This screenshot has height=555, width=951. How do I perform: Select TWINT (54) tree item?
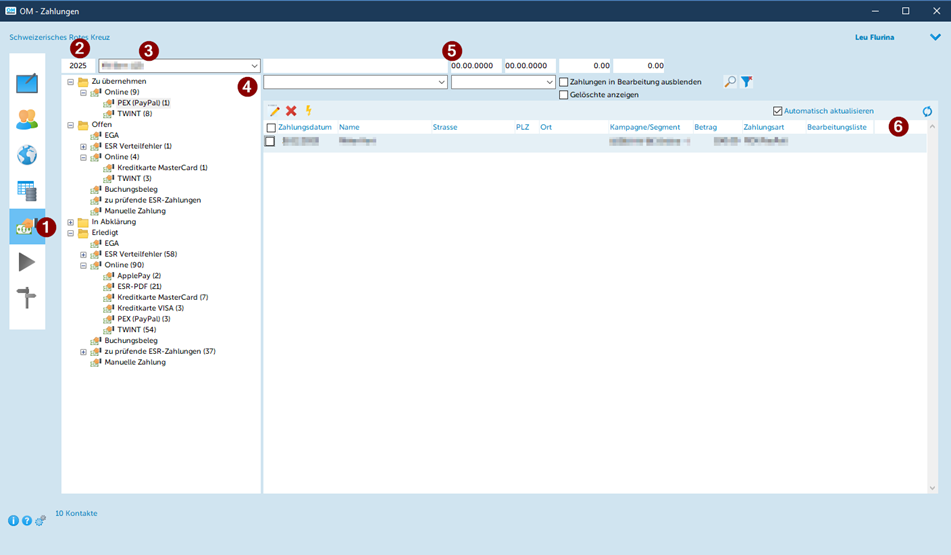pyautogui.click(x=136, y=330)
